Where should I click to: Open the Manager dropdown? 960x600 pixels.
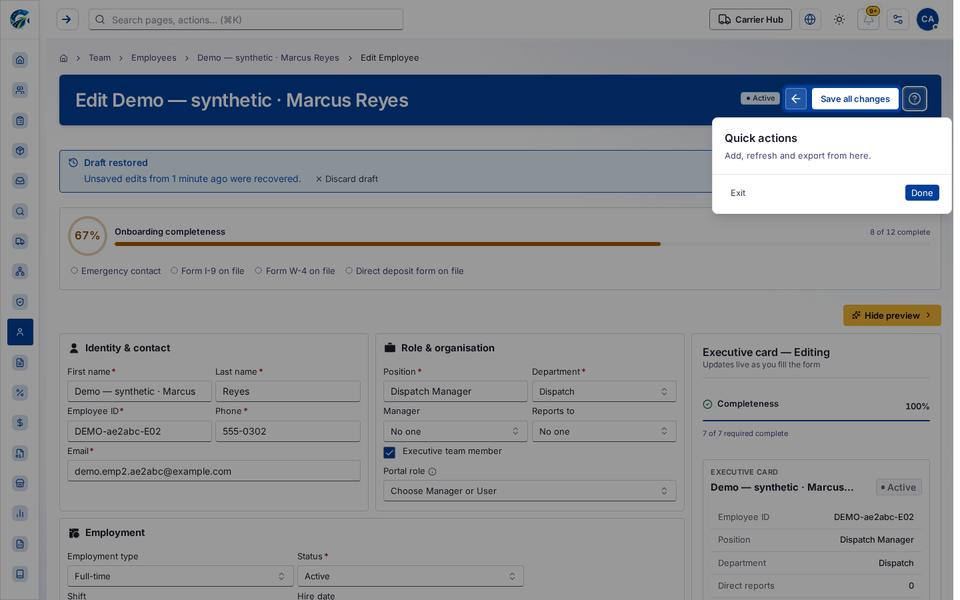coord(455,432)
